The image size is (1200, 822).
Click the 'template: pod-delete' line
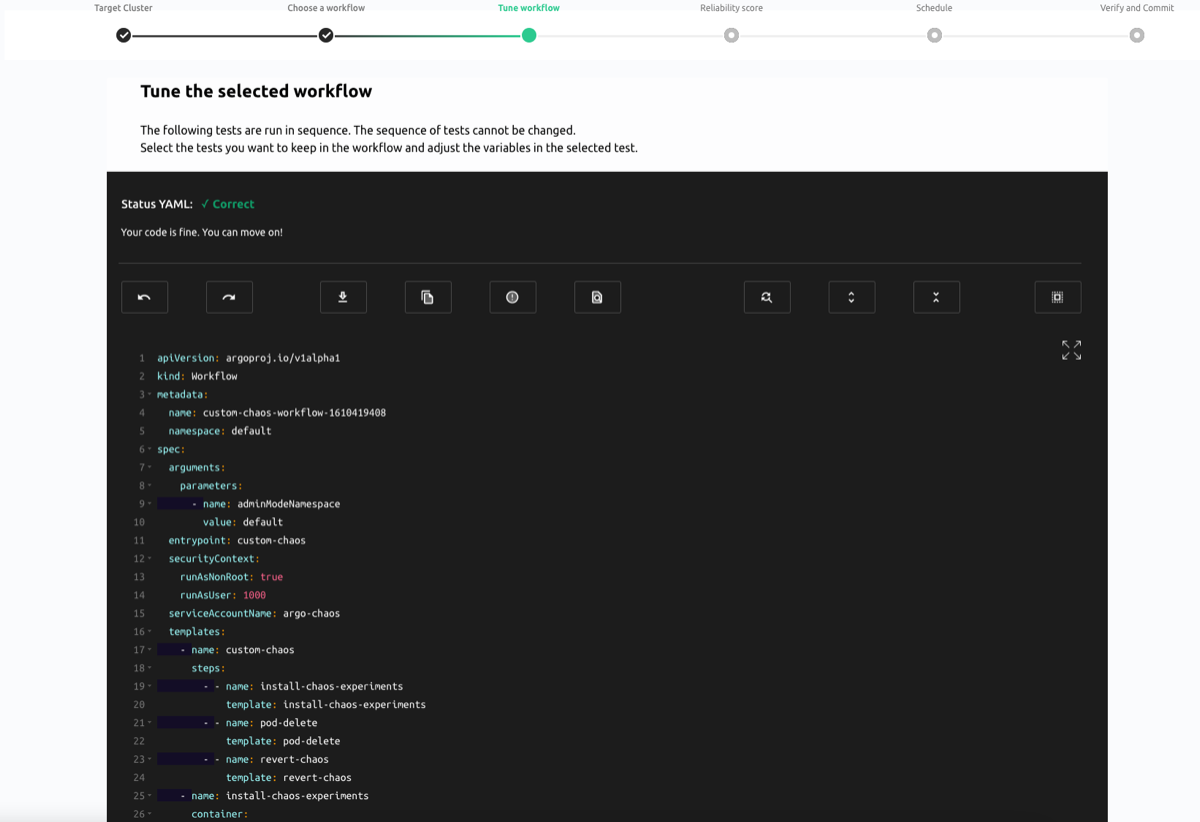click(283, 742)
